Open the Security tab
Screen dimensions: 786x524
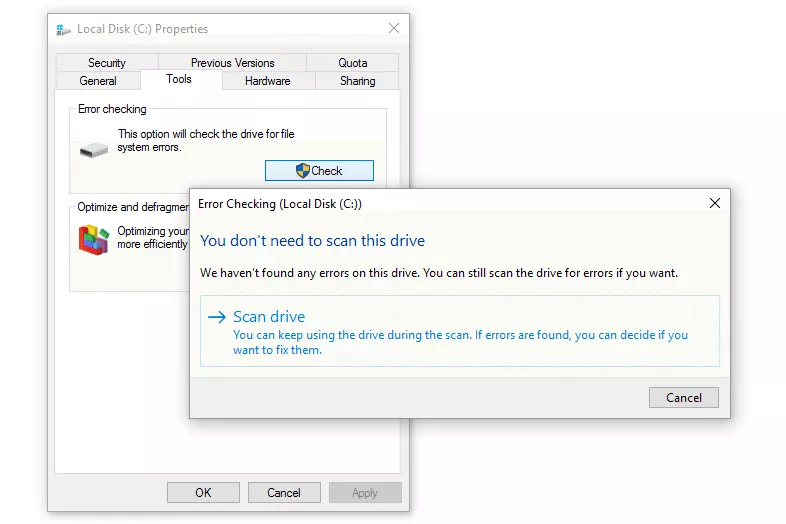click(x=107, y=63)
